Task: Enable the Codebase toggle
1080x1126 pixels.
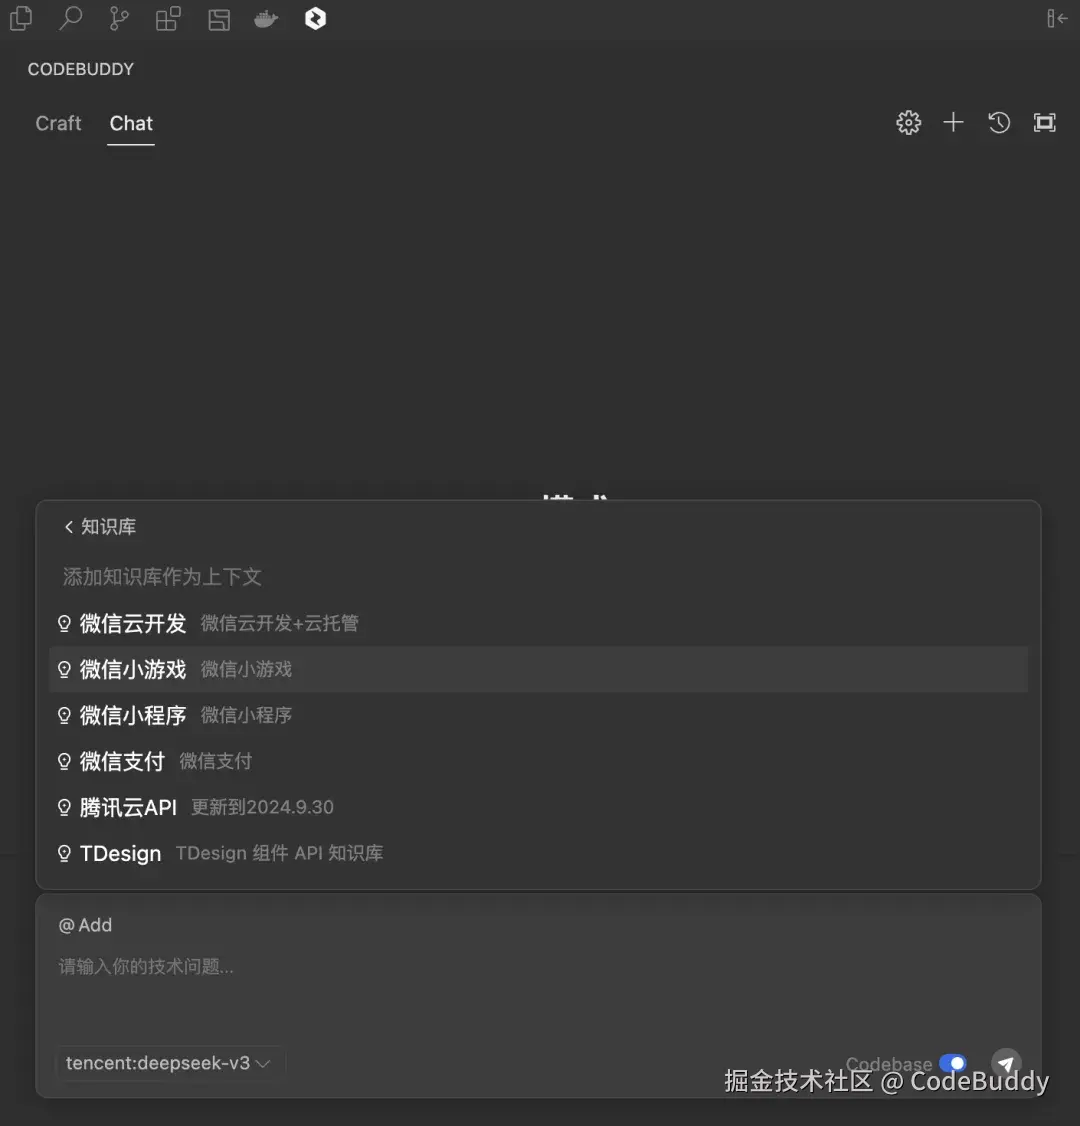Action: pyautogui.click(x=953, y=1063)
